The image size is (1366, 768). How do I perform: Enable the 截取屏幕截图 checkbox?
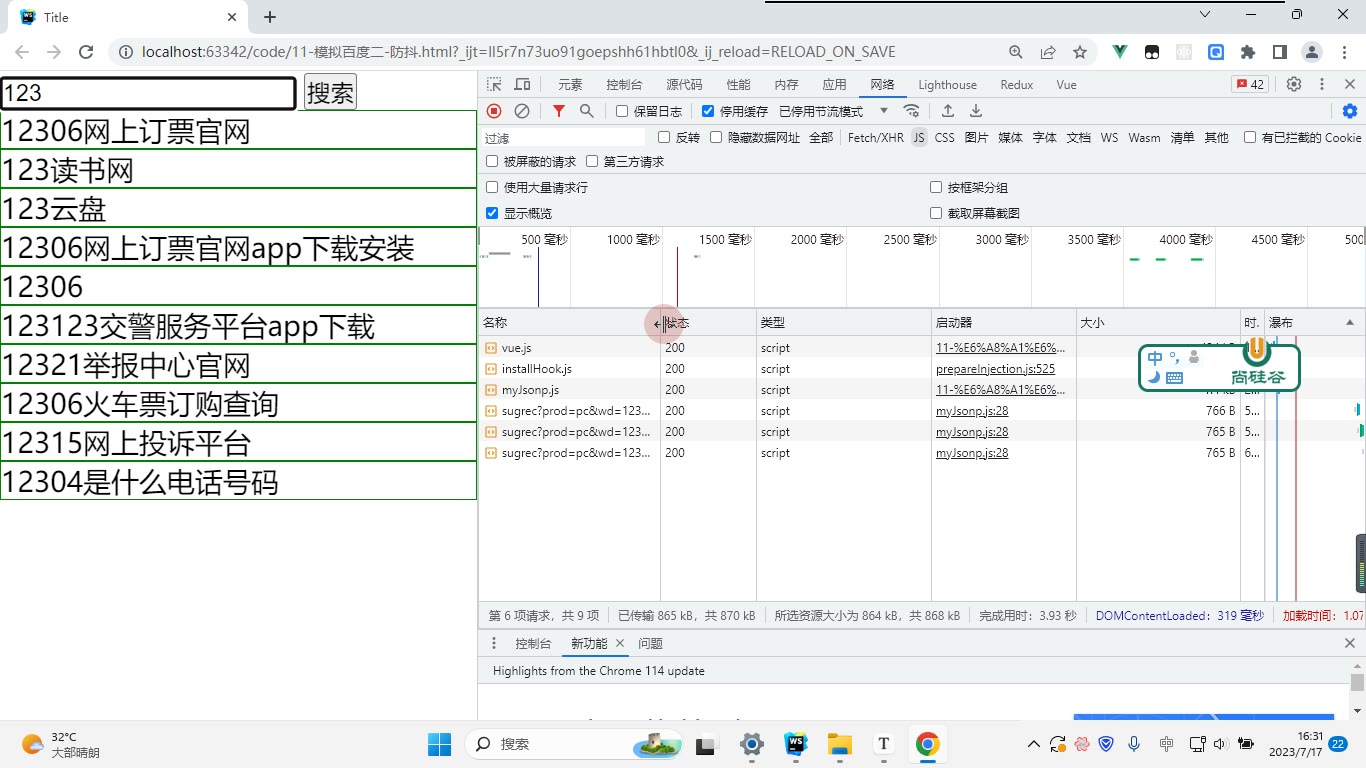tap(936, 213)
